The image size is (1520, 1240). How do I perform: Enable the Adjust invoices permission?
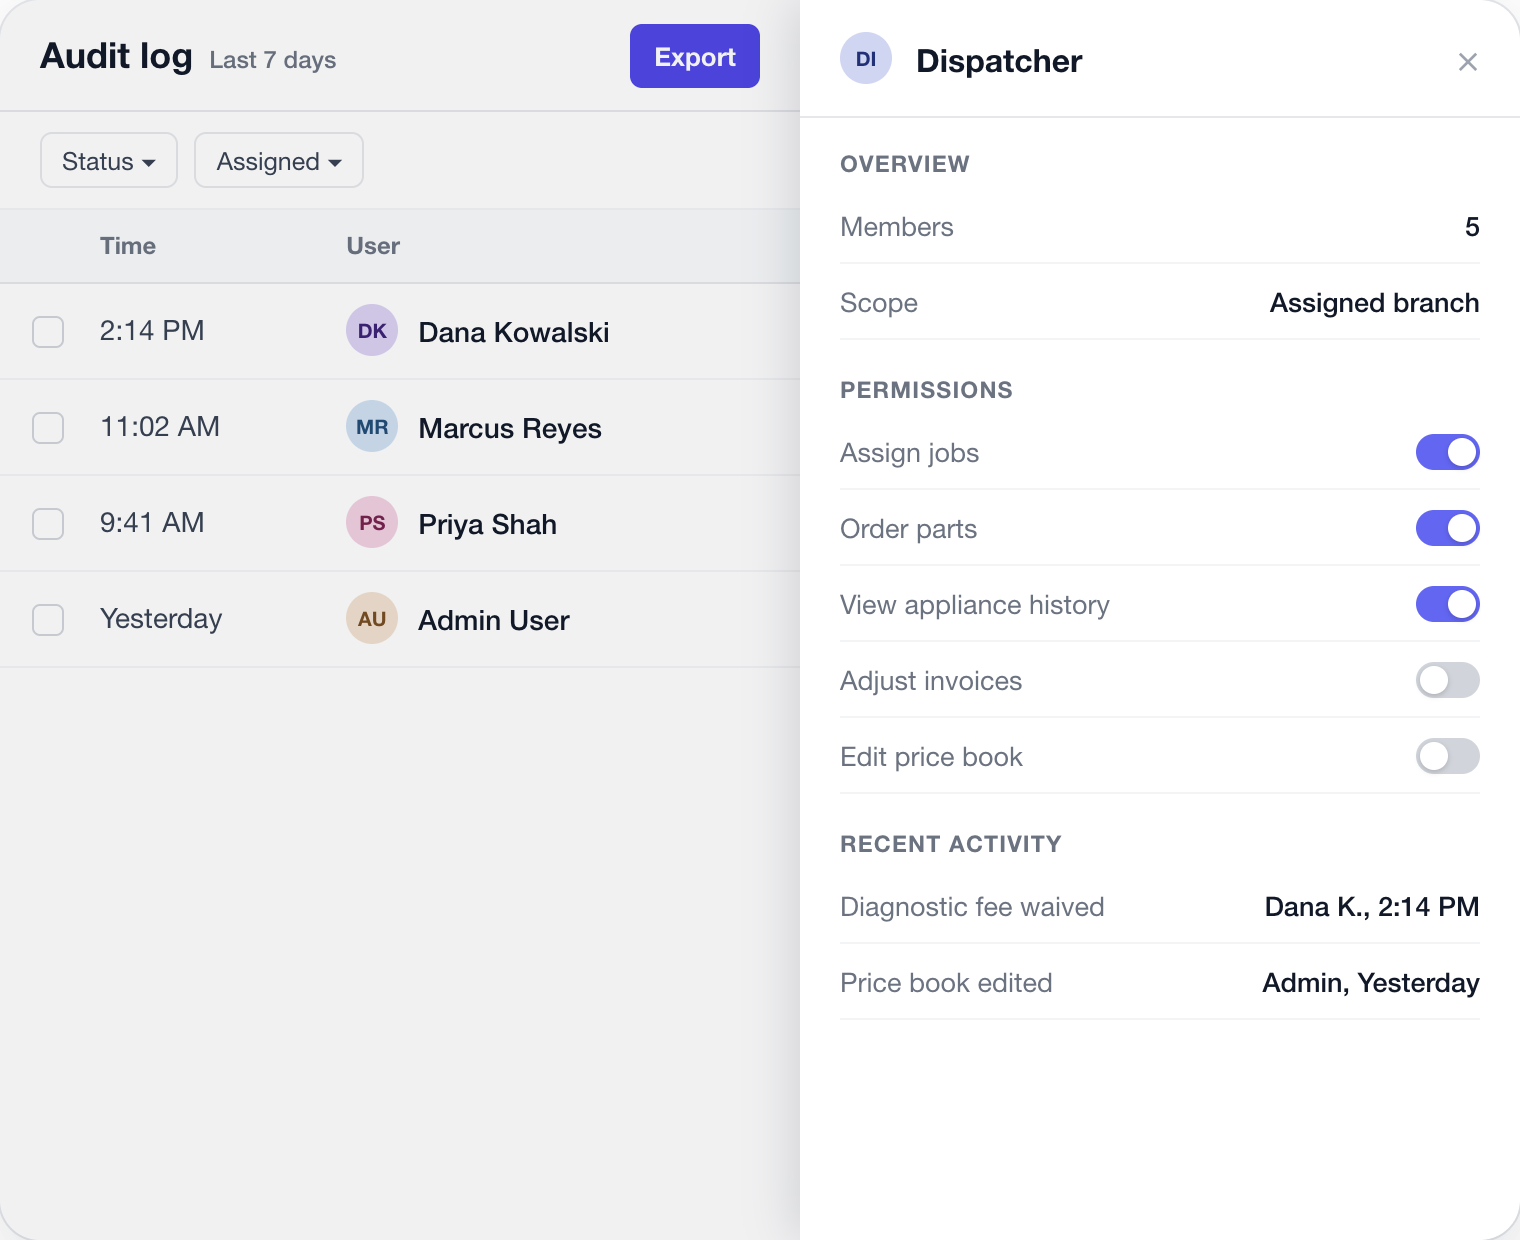[x=1447, y=680]
